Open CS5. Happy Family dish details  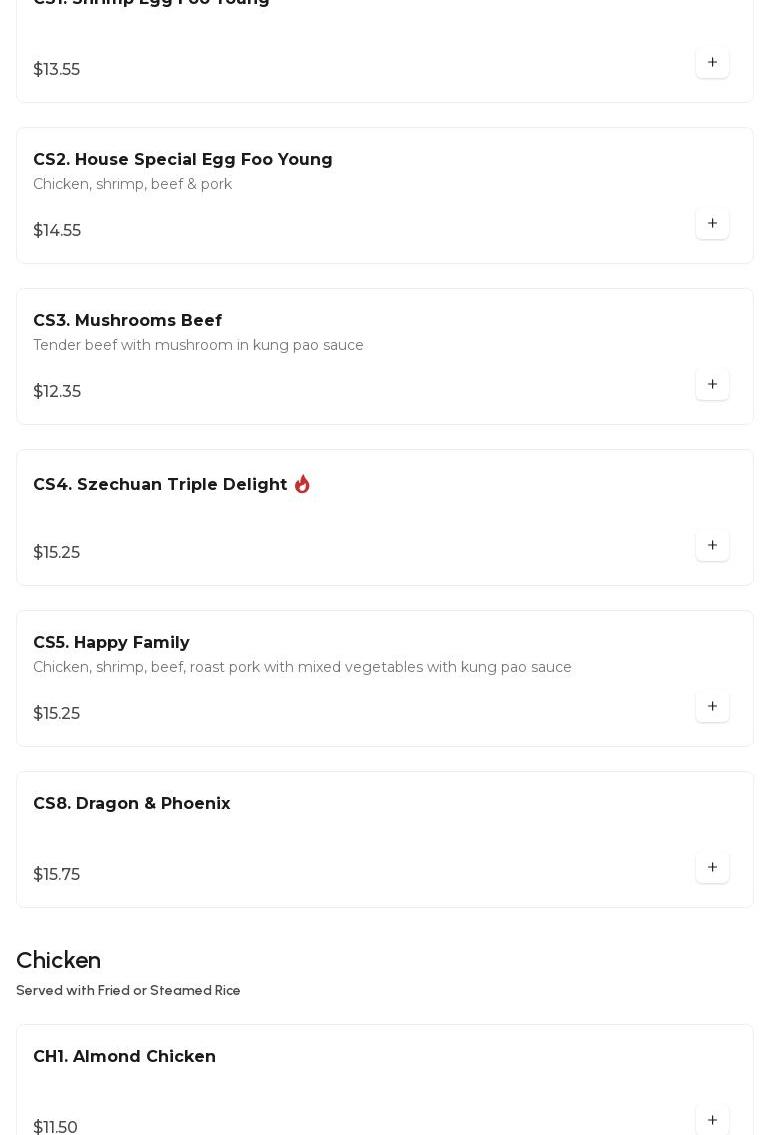[111, 643]
